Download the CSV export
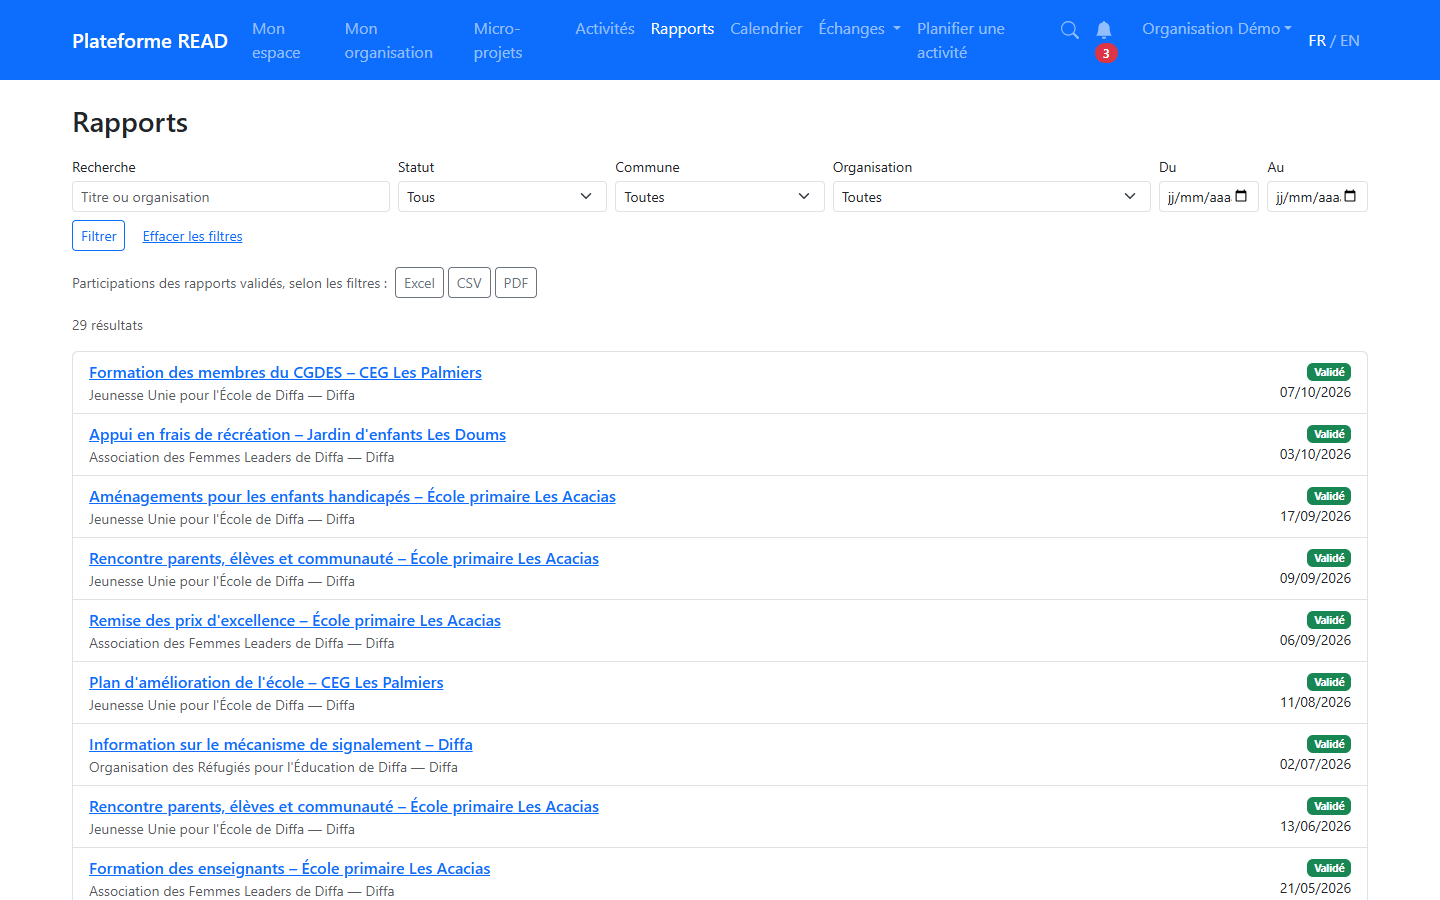This screenshot has height=900, width=1440. coord(469,283)
